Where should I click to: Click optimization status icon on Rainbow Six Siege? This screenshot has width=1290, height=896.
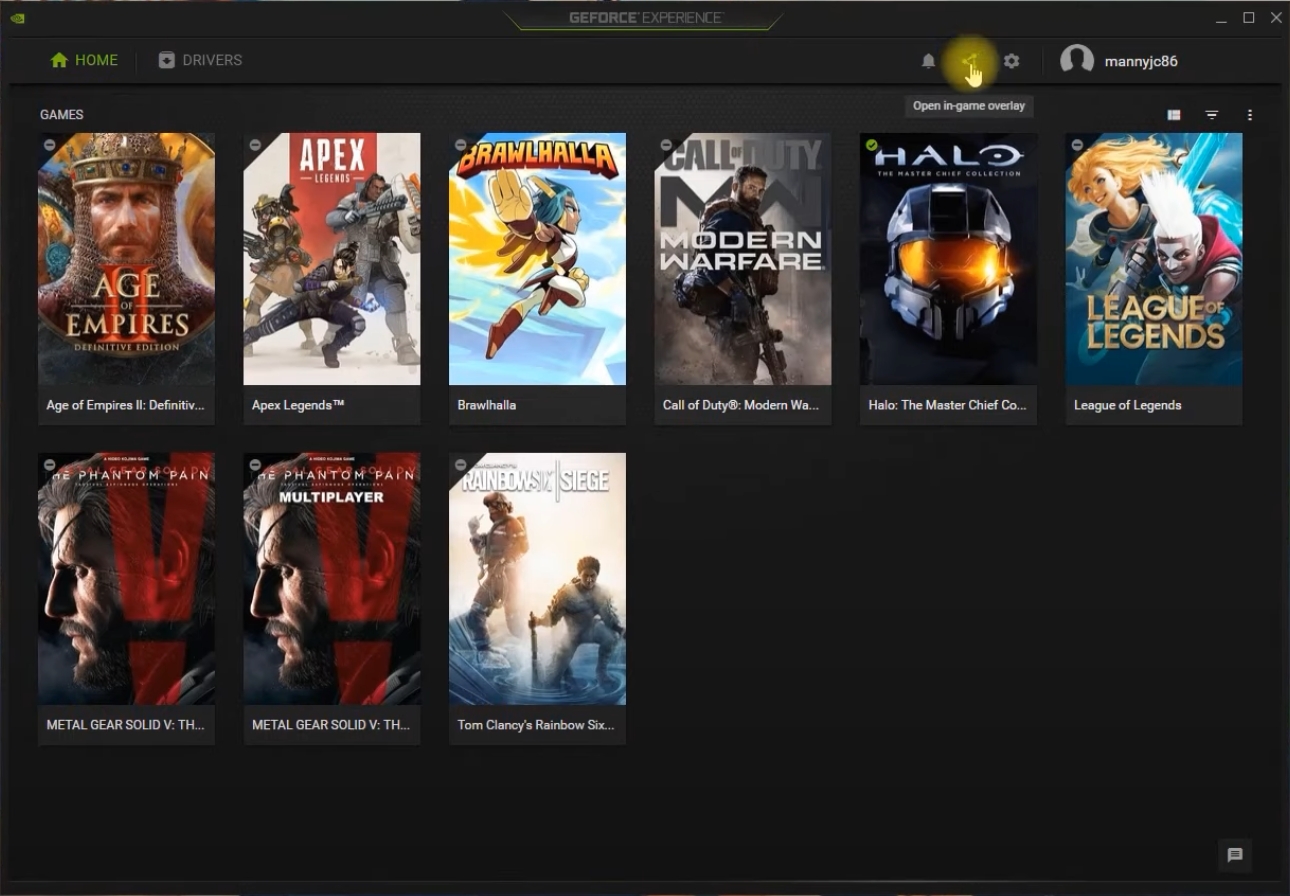pyautogui.click(x=461, y=465)
